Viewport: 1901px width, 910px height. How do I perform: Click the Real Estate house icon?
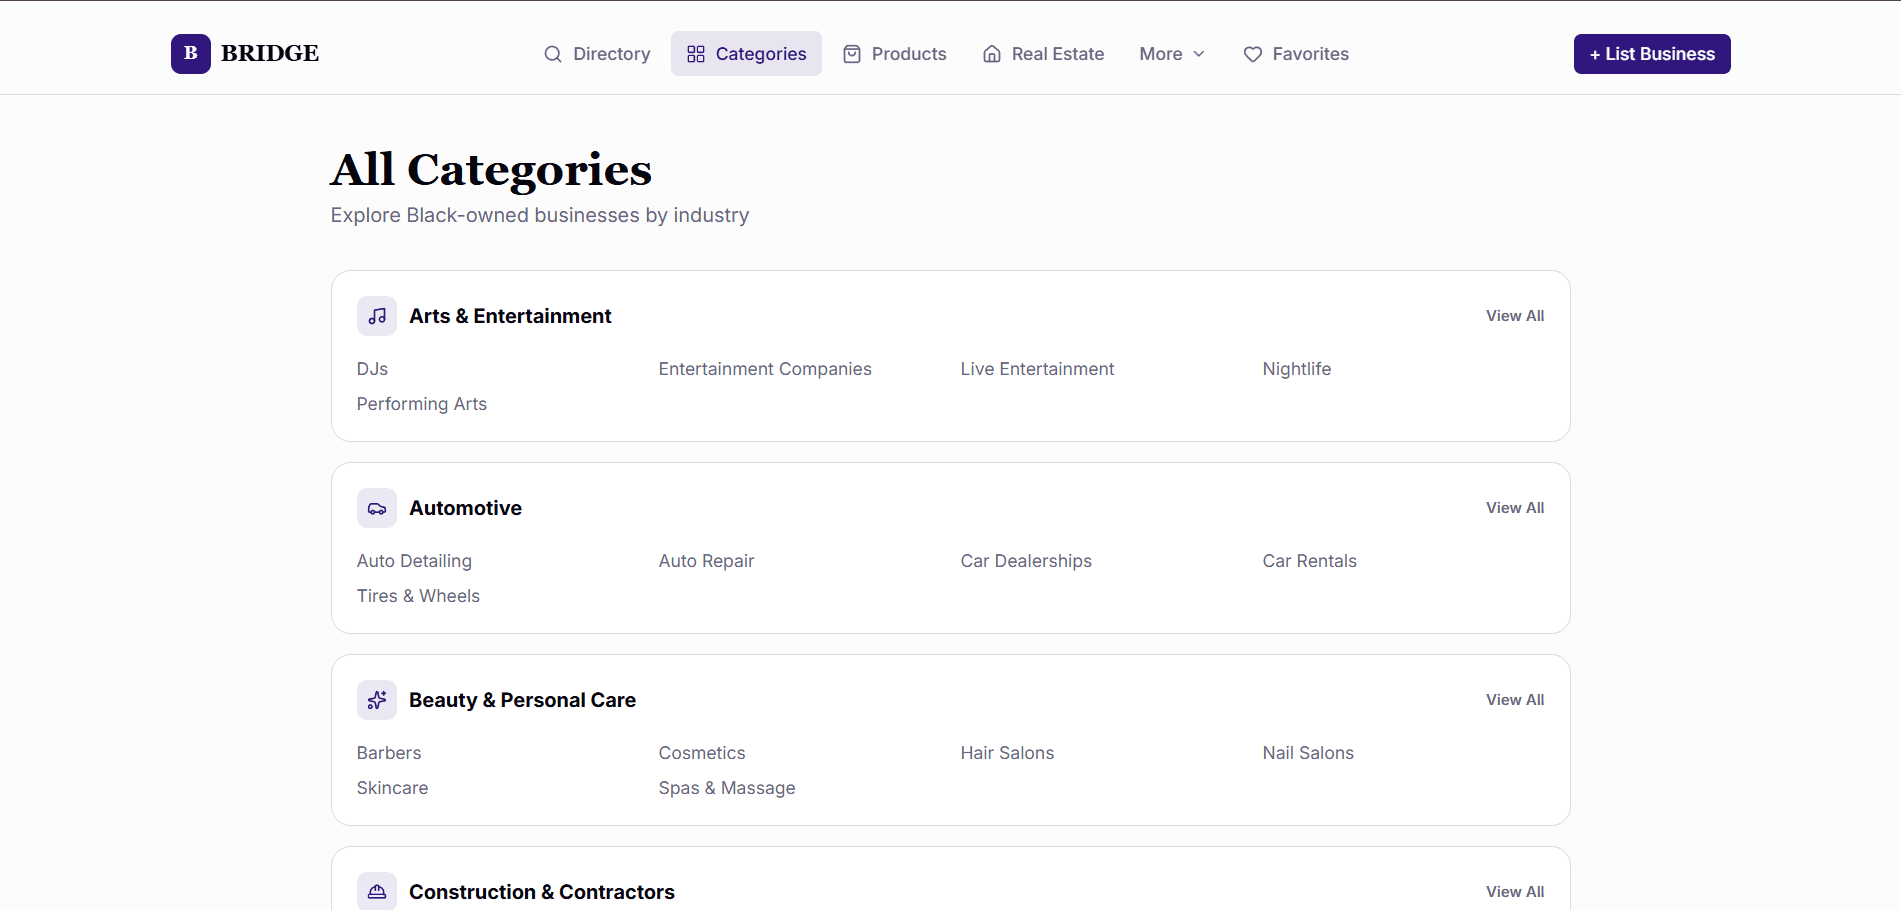pyautogui.click(x=992, y=54)
